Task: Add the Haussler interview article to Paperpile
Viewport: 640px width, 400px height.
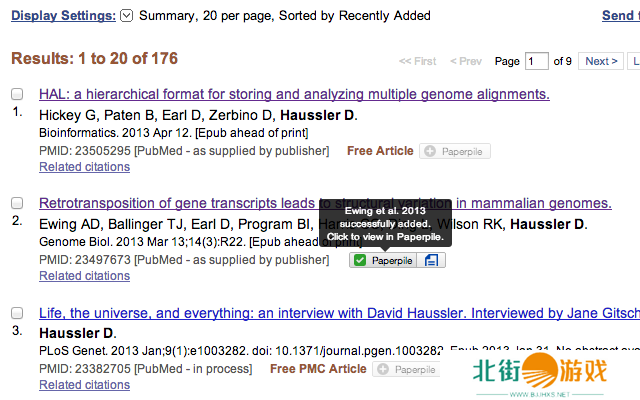Action: pos(407,369)
